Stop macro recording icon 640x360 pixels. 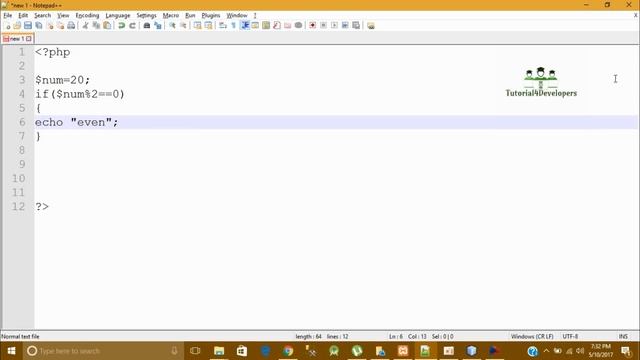coord(323,26)
